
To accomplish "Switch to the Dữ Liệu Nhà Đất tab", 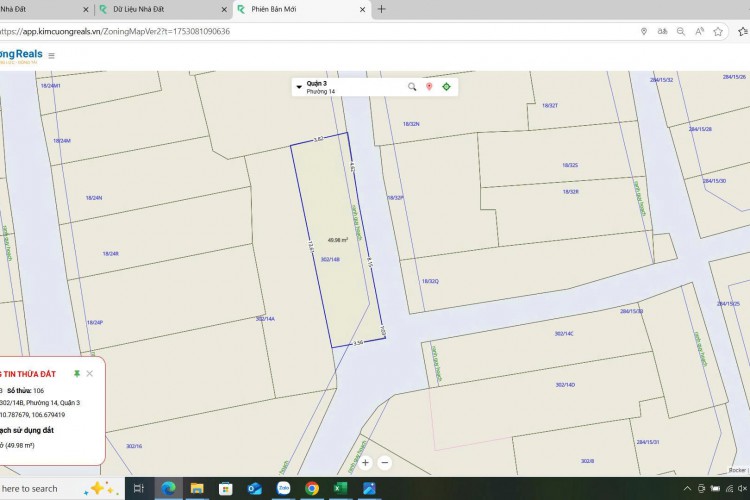I will (160, 9).
